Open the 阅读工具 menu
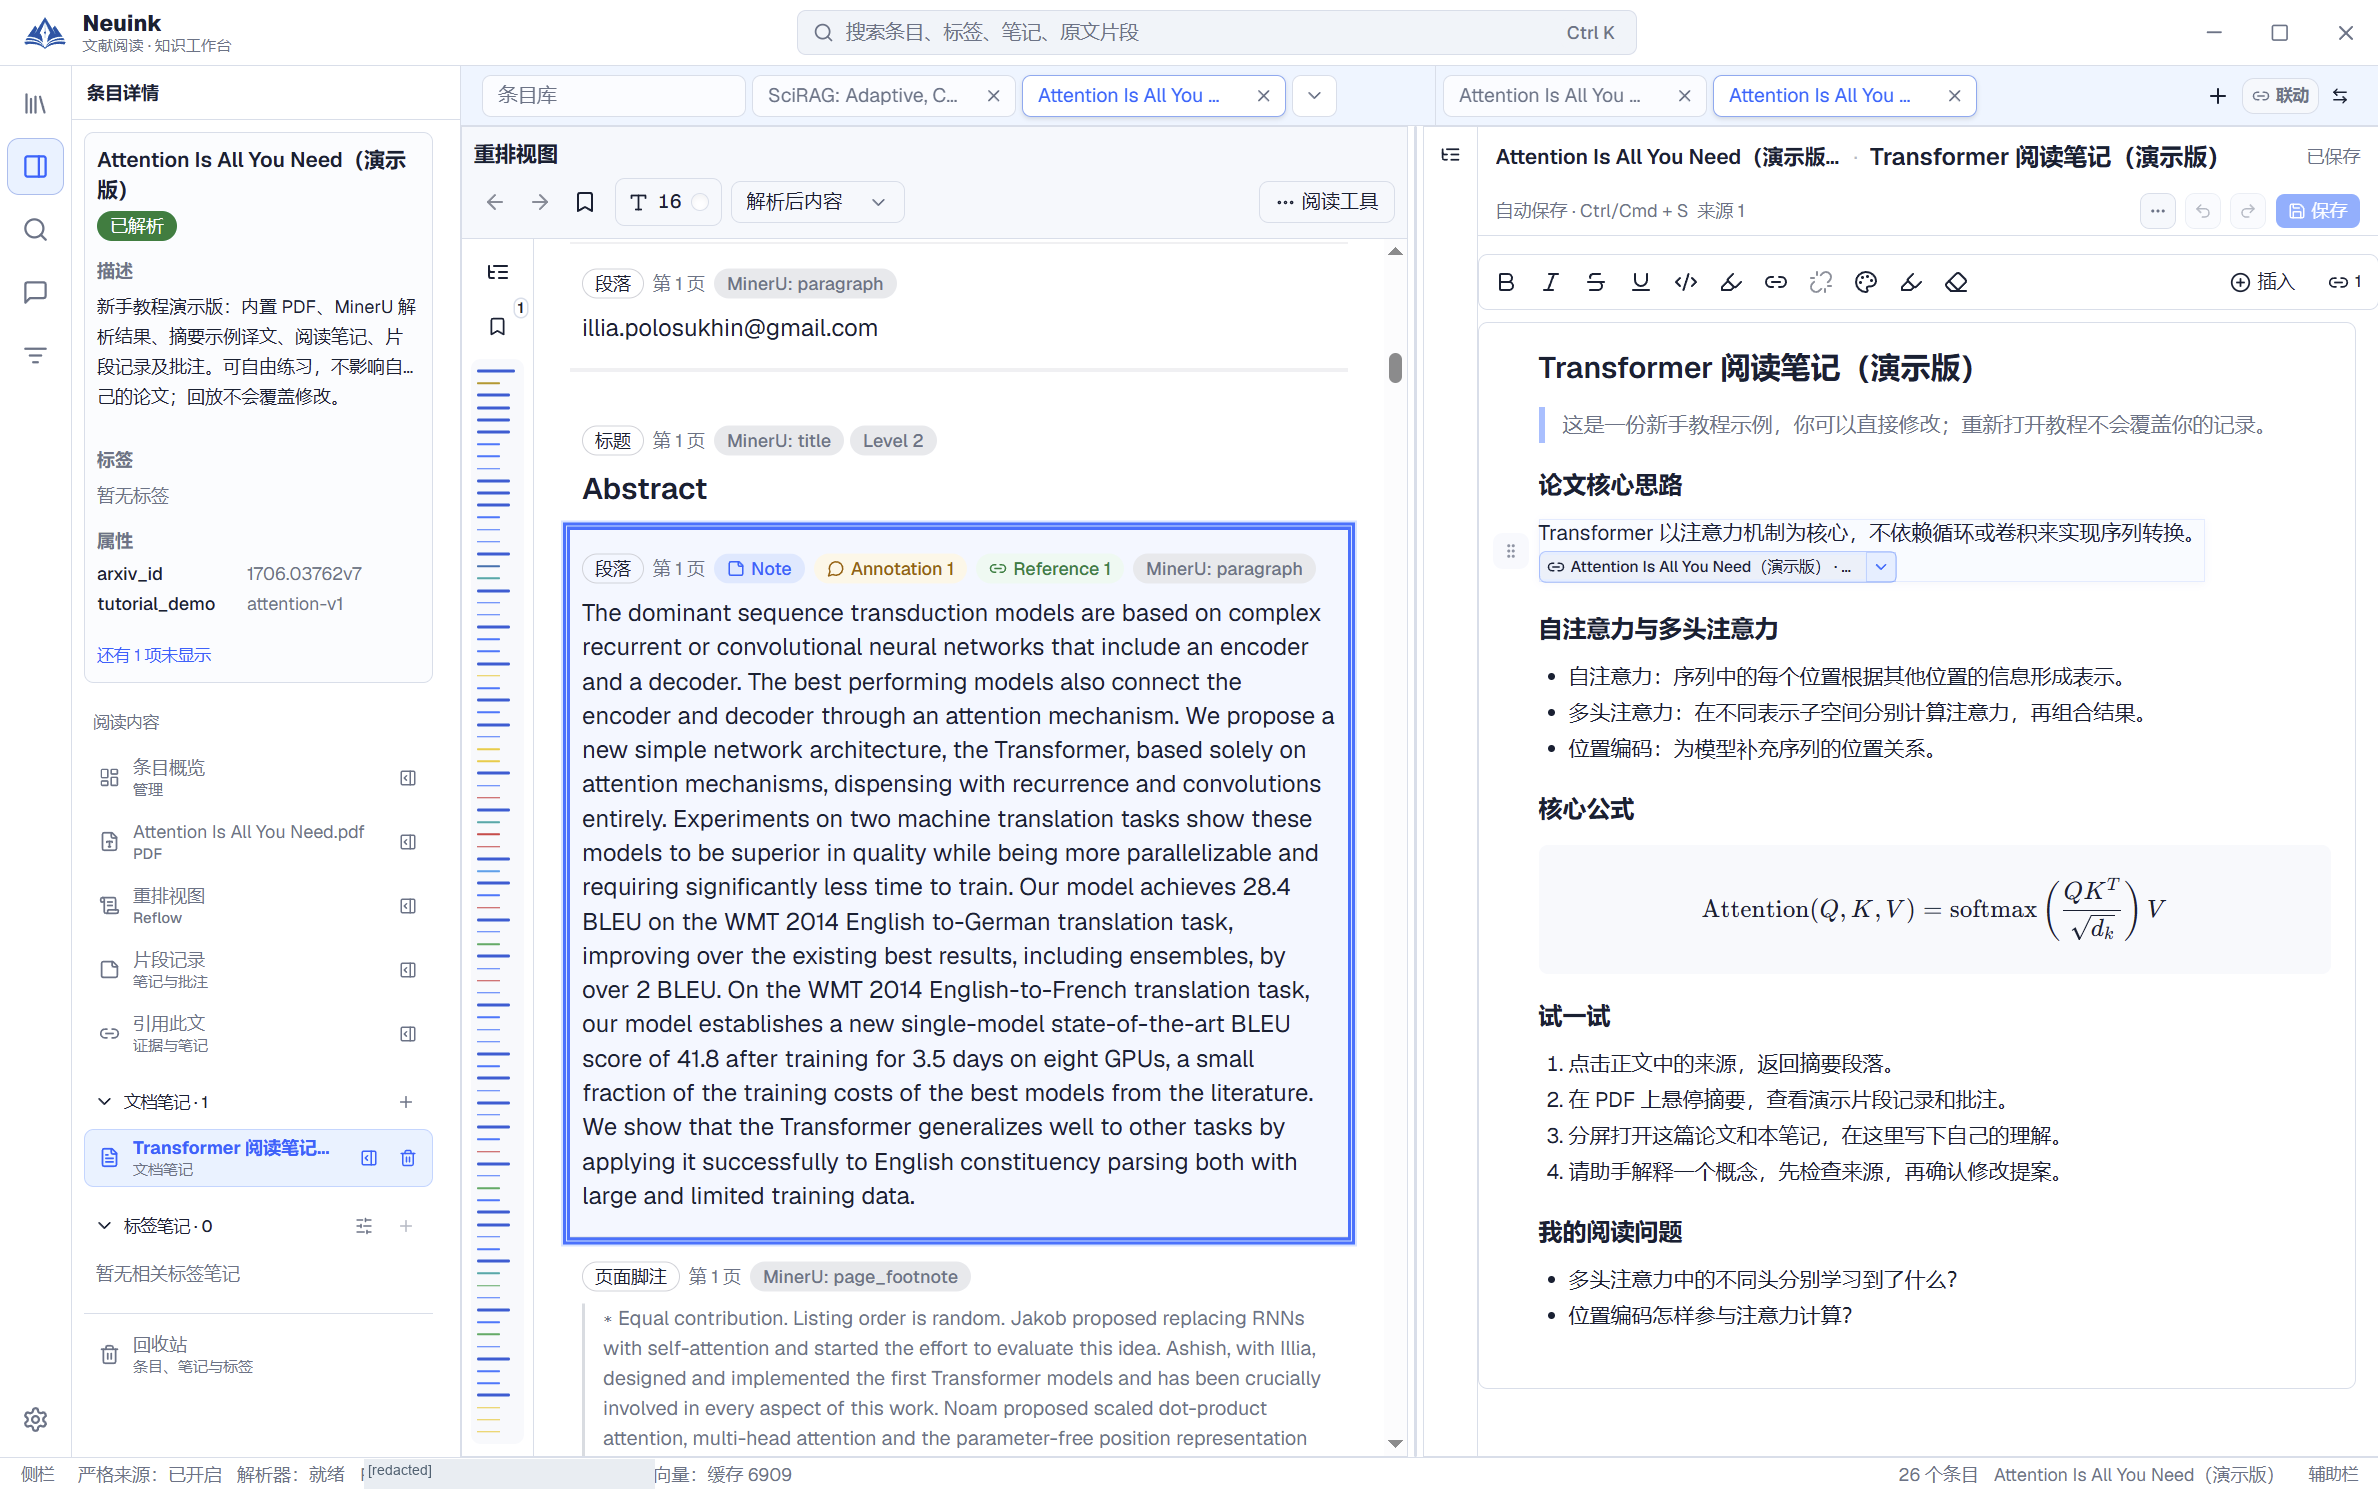Screen dimensions: 2378x1489 (1327, 202)
